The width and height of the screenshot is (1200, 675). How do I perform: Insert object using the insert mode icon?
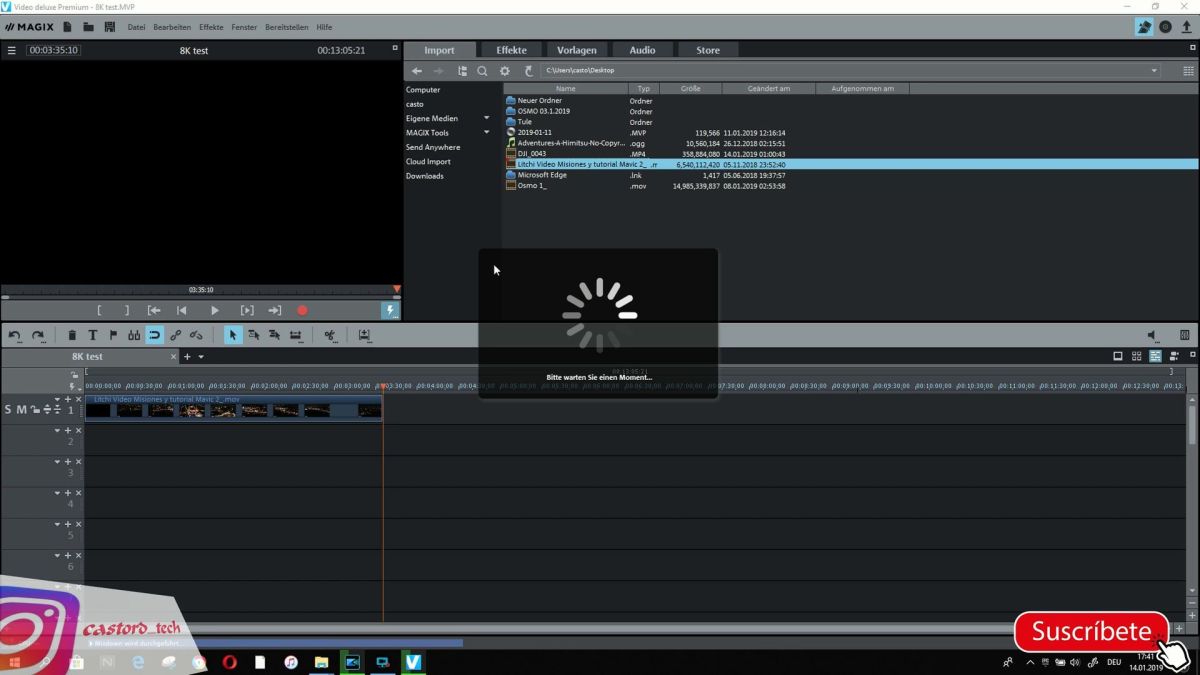tap(364, 335)
